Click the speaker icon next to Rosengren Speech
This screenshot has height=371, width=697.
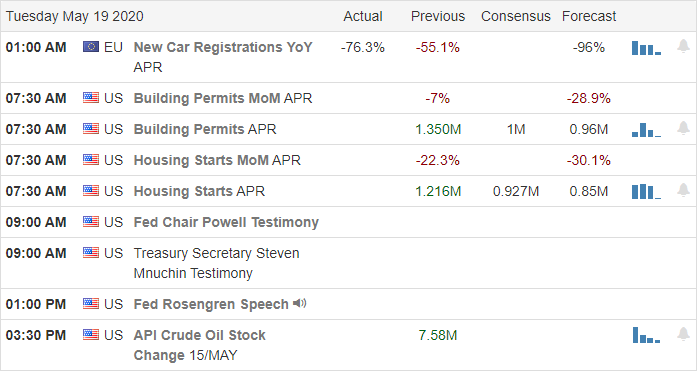pos(300,303)
